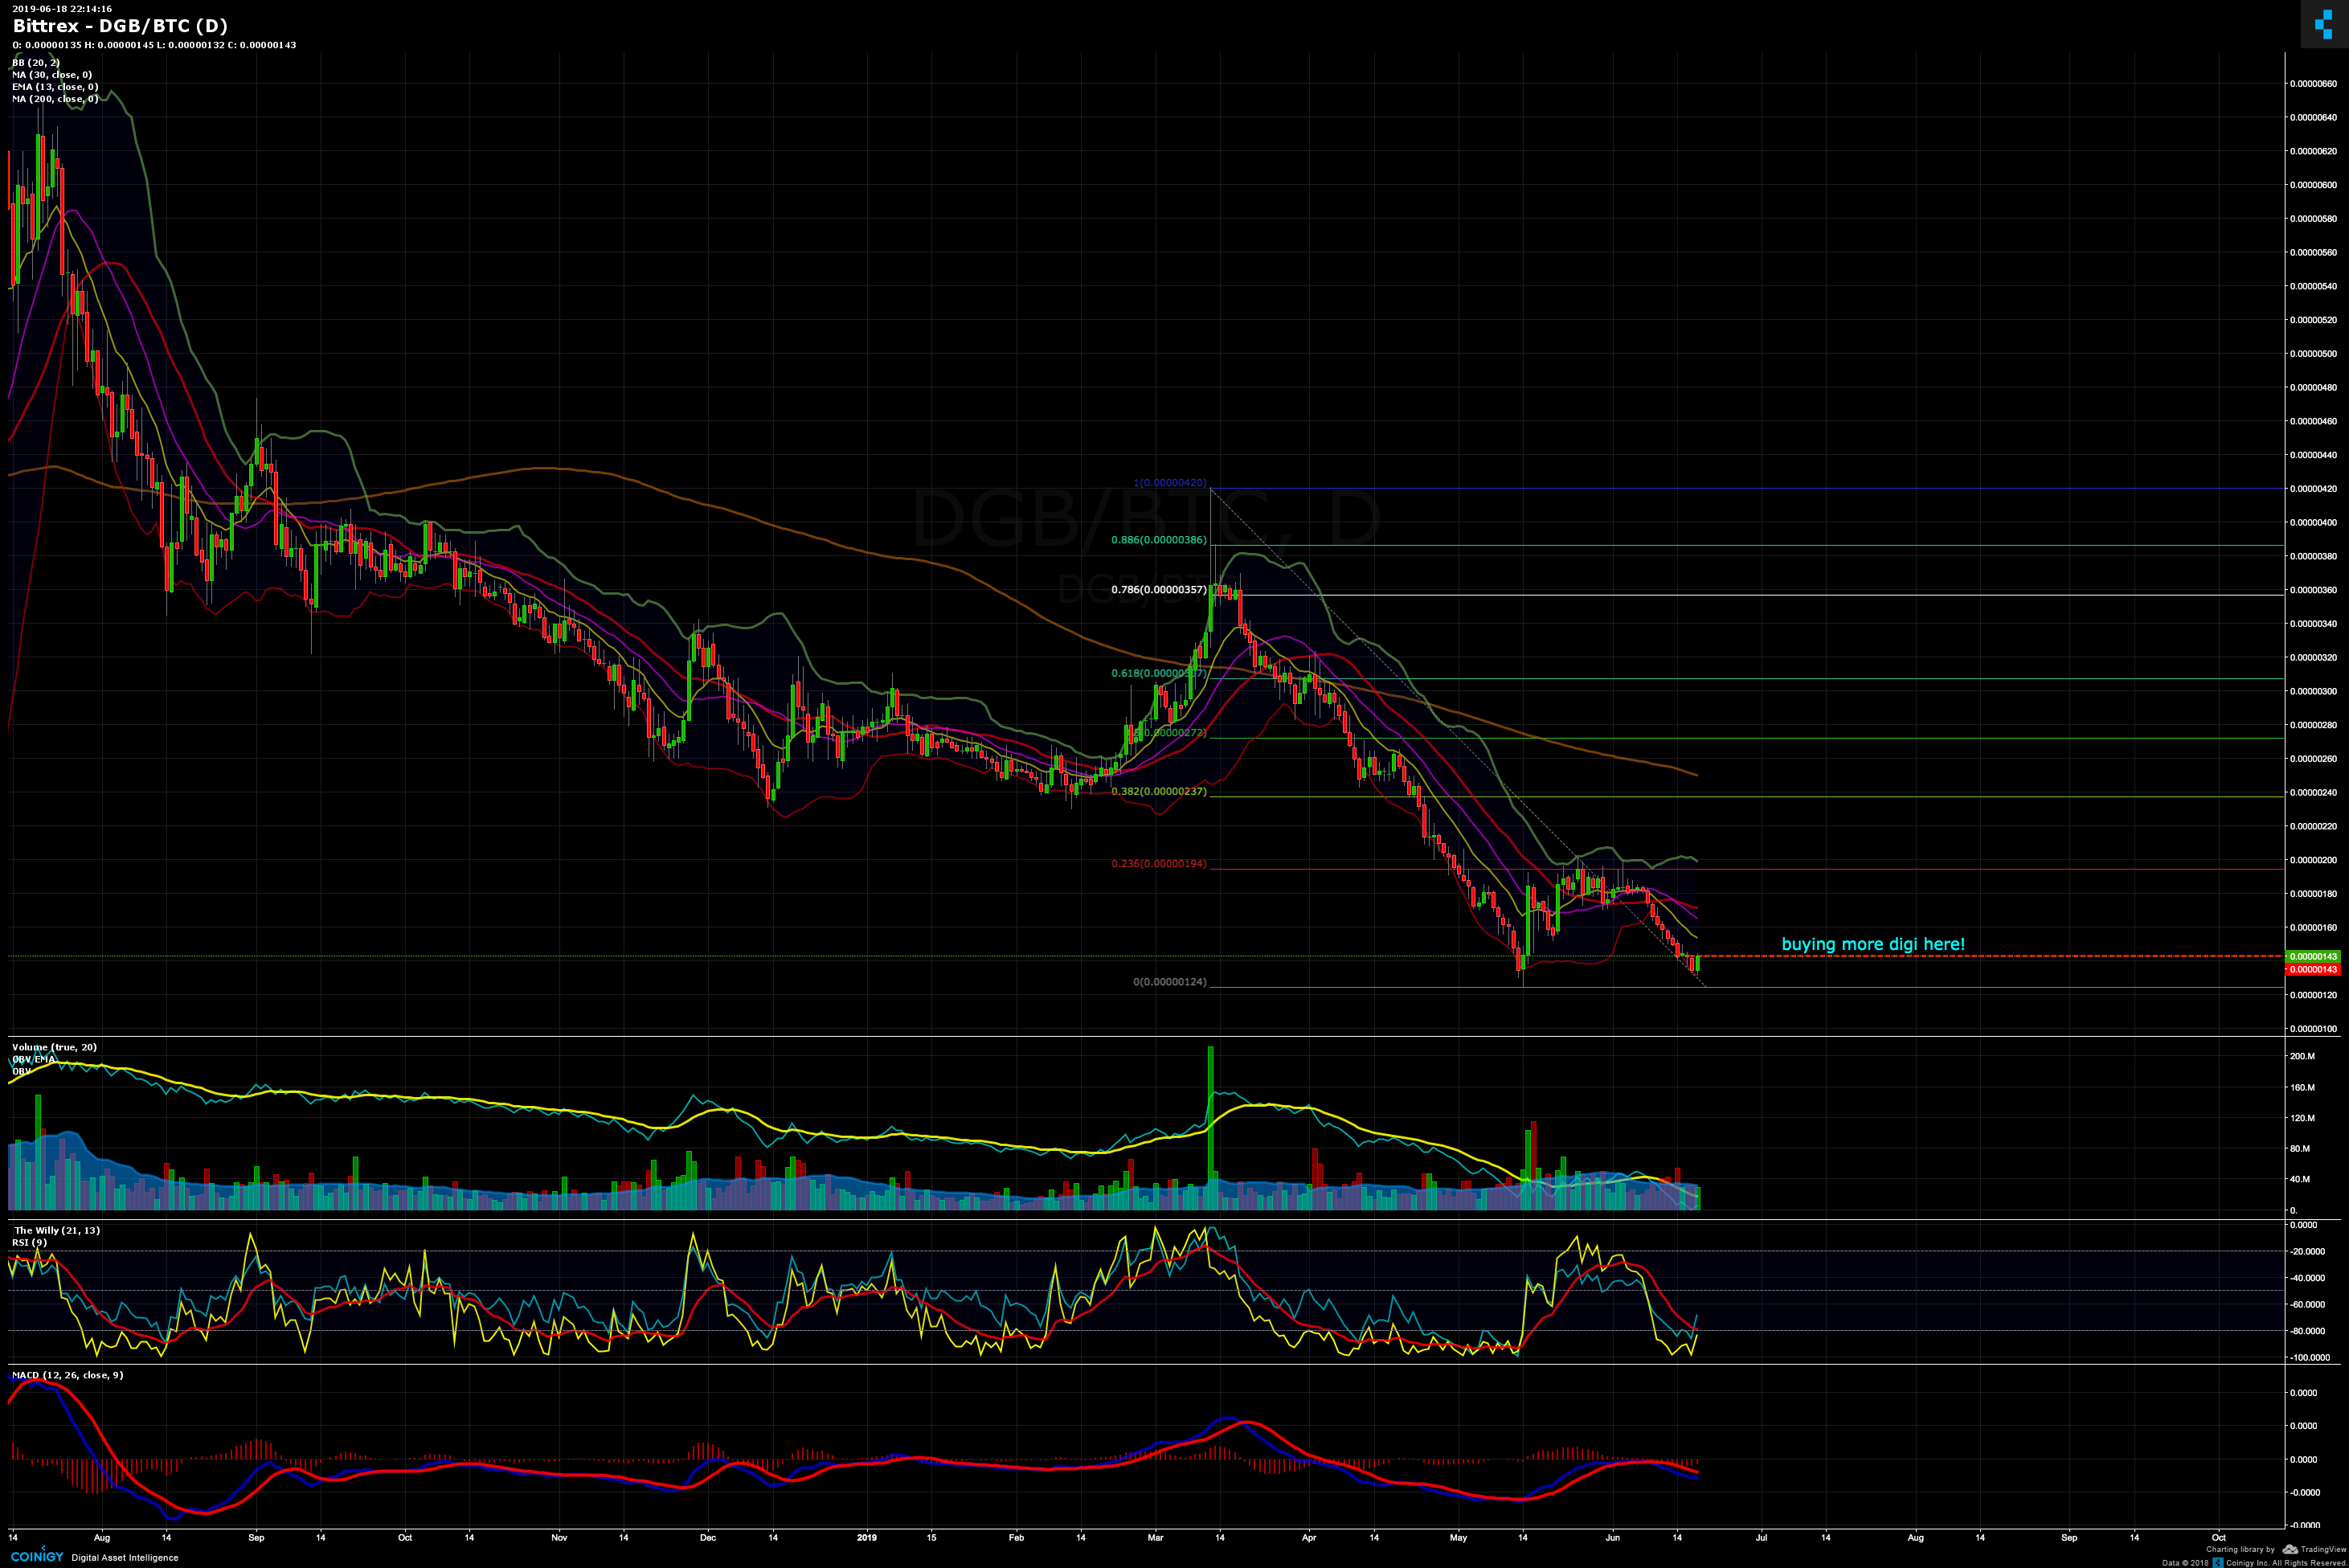The image size is (2349, 1568).
Task: Select the MA (200, close, 0) legend
Action: (x=55, y=99)
